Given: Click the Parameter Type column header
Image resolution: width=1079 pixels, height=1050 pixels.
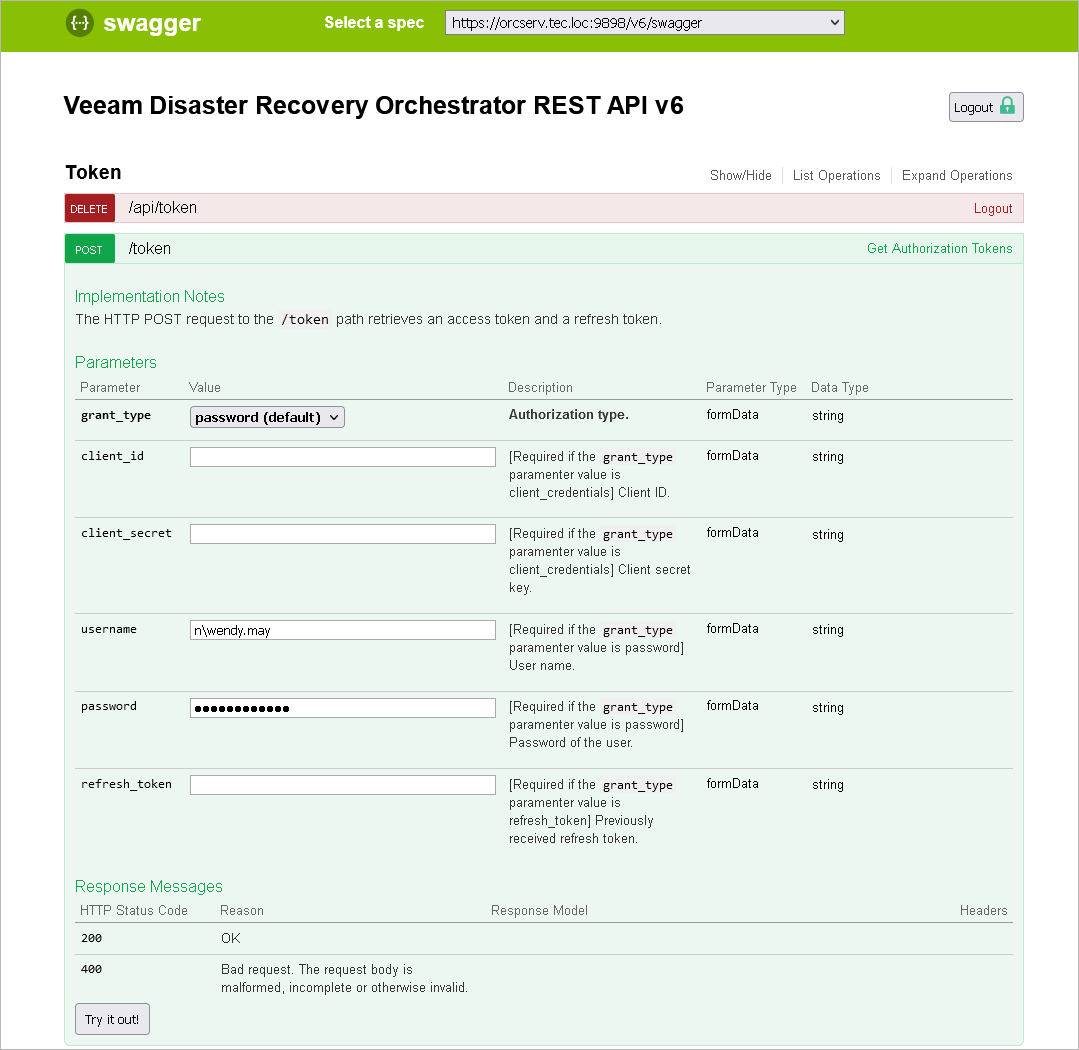Looking at the screenshot, I should pos(751,387).
